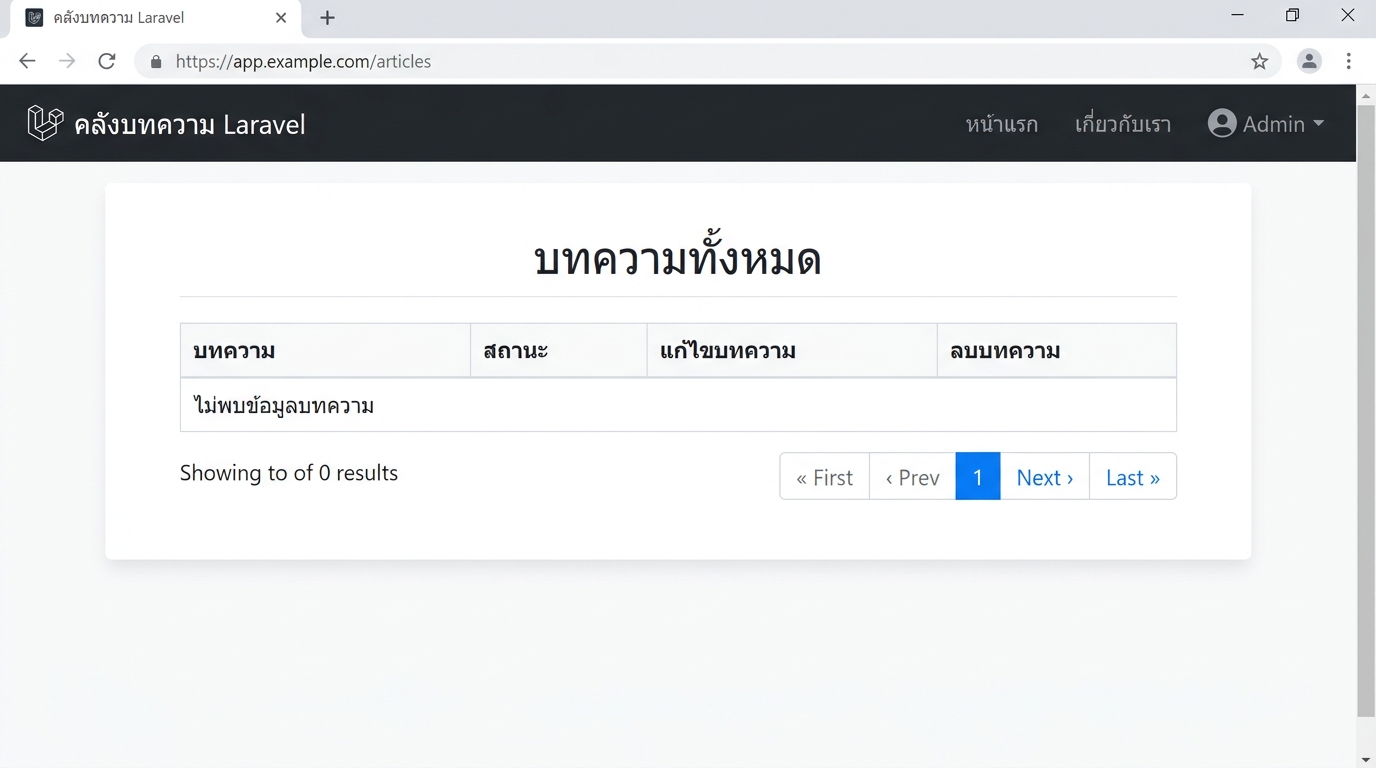Click the บทความ column header
Image resolution: width=1376 pixels, height=768 pixels.
[326, 351]
